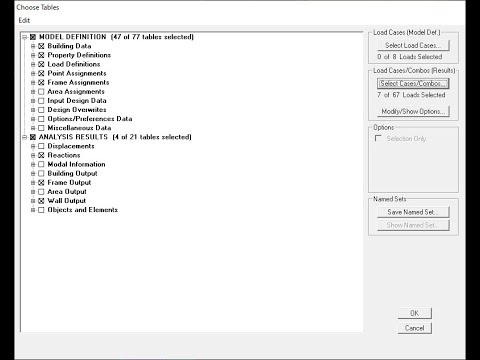Image resolution: width=480 pixels, height=360 pixels.
Task: Expand the Modal Information node
Action: (x=33, y=164)
